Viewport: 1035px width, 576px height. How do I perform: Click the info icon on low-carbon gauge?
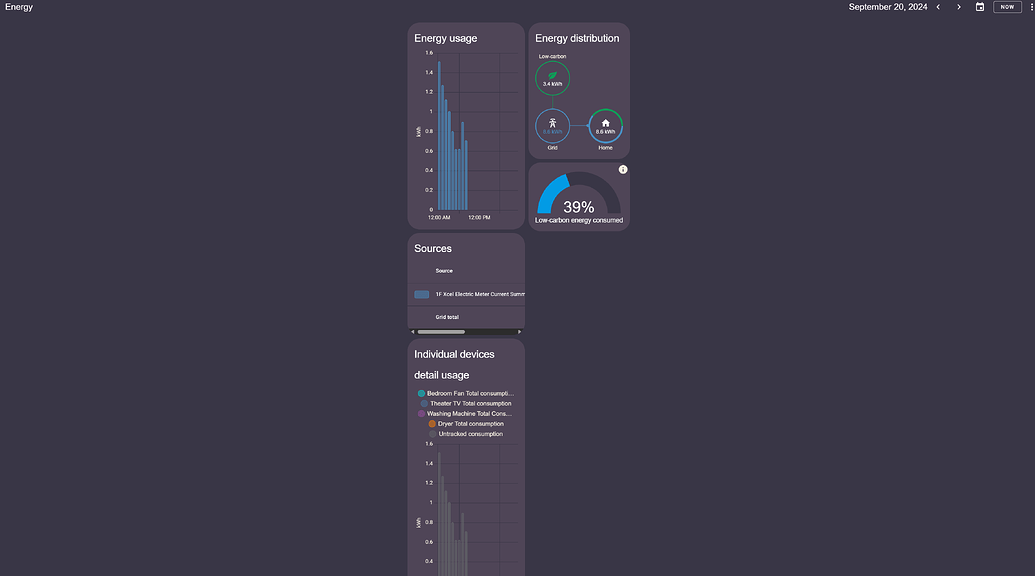point(622,170)
